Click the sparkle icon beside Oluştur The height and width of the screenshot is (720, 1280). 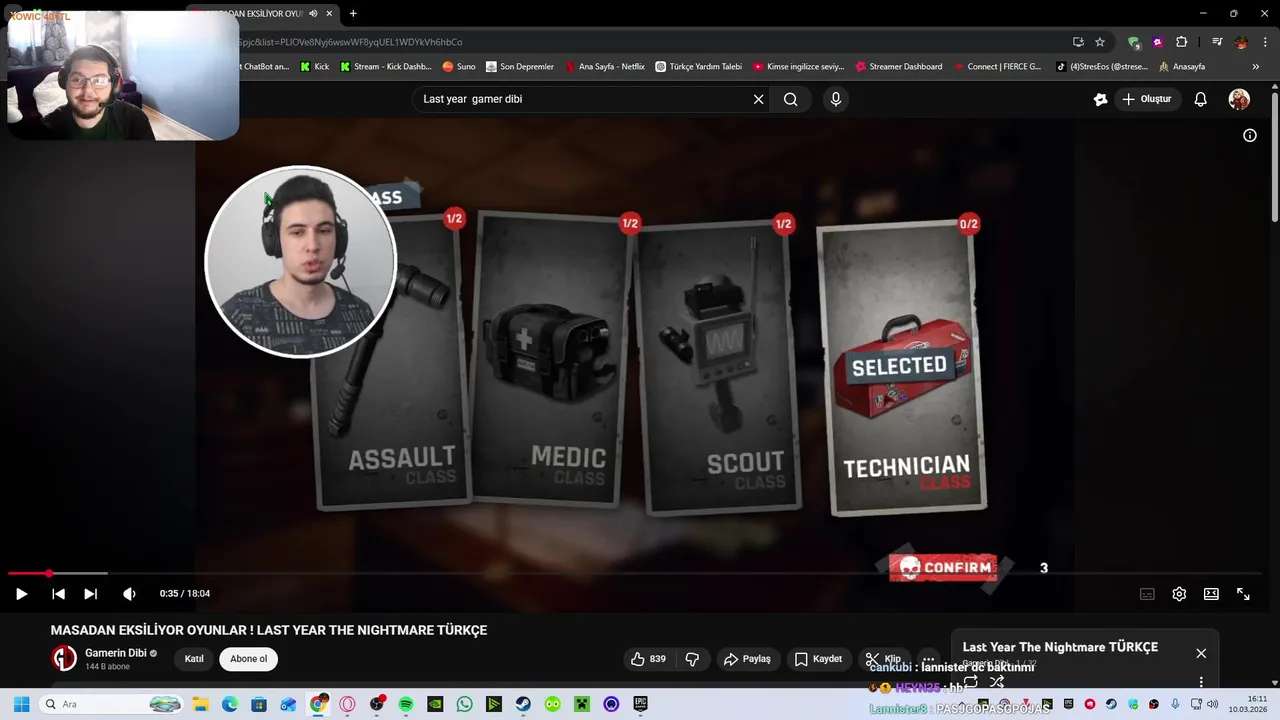(x=1100, y=99)
